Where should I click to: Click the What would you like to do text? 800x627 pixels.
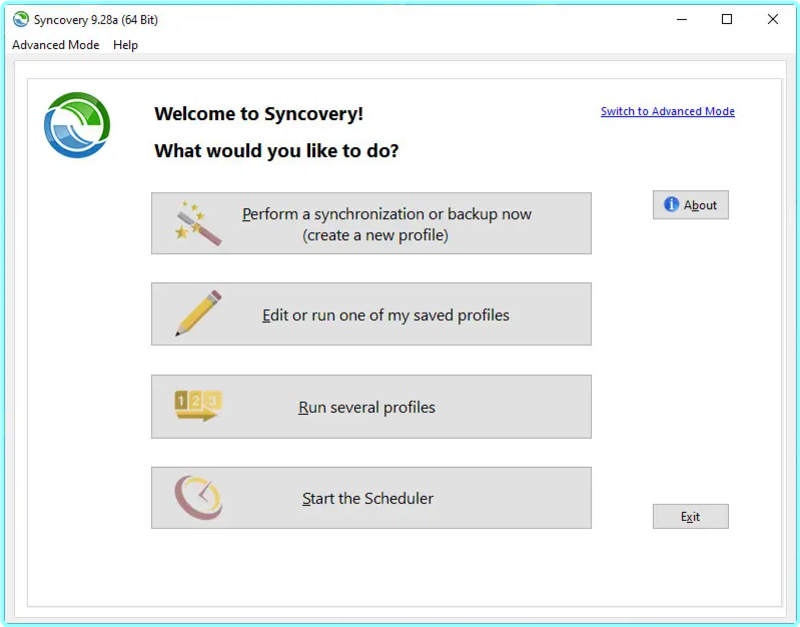pyautogui.click(x=277, y=151)
